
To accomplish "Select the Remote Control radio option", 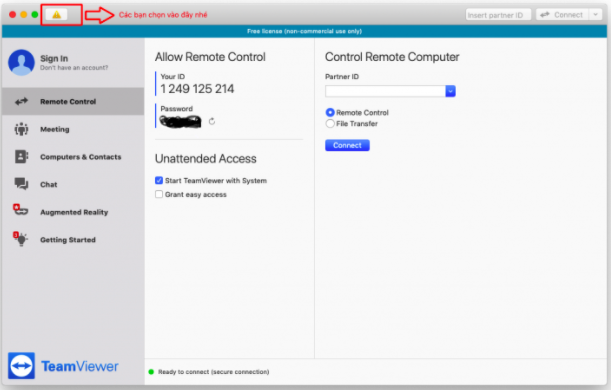I will click(330, 112).
